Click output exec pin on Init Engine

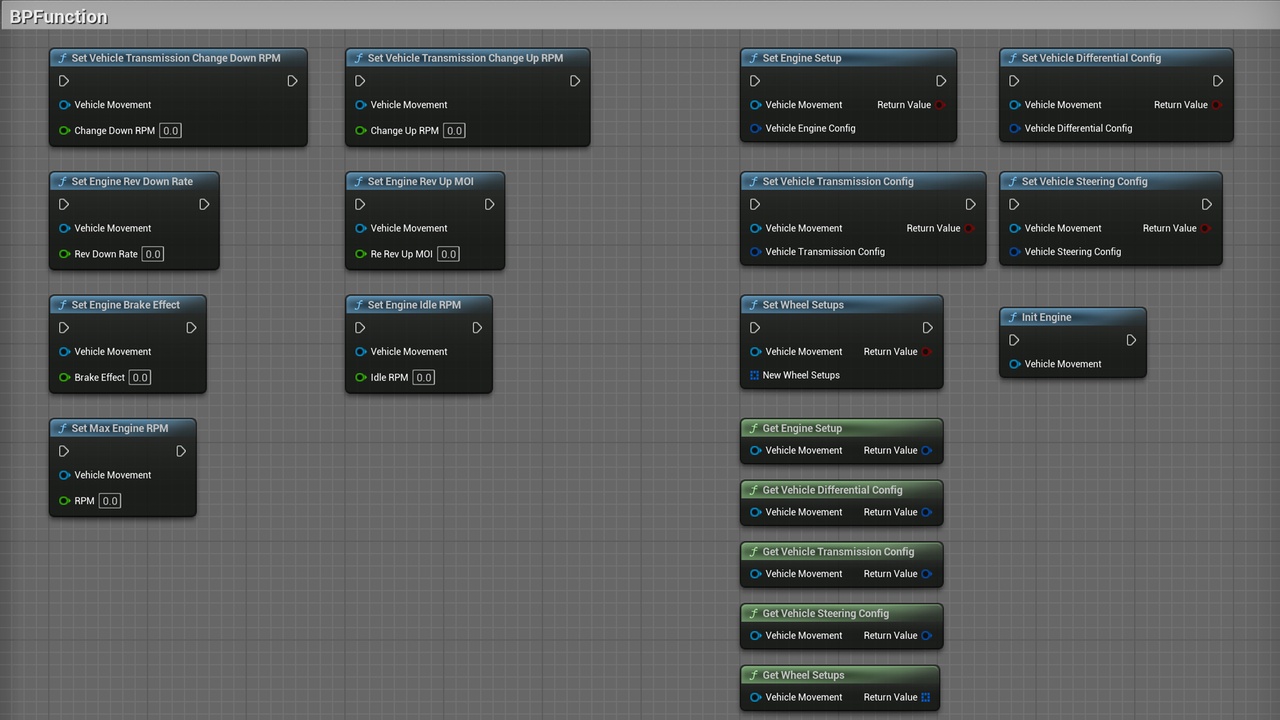[1131, 340]
